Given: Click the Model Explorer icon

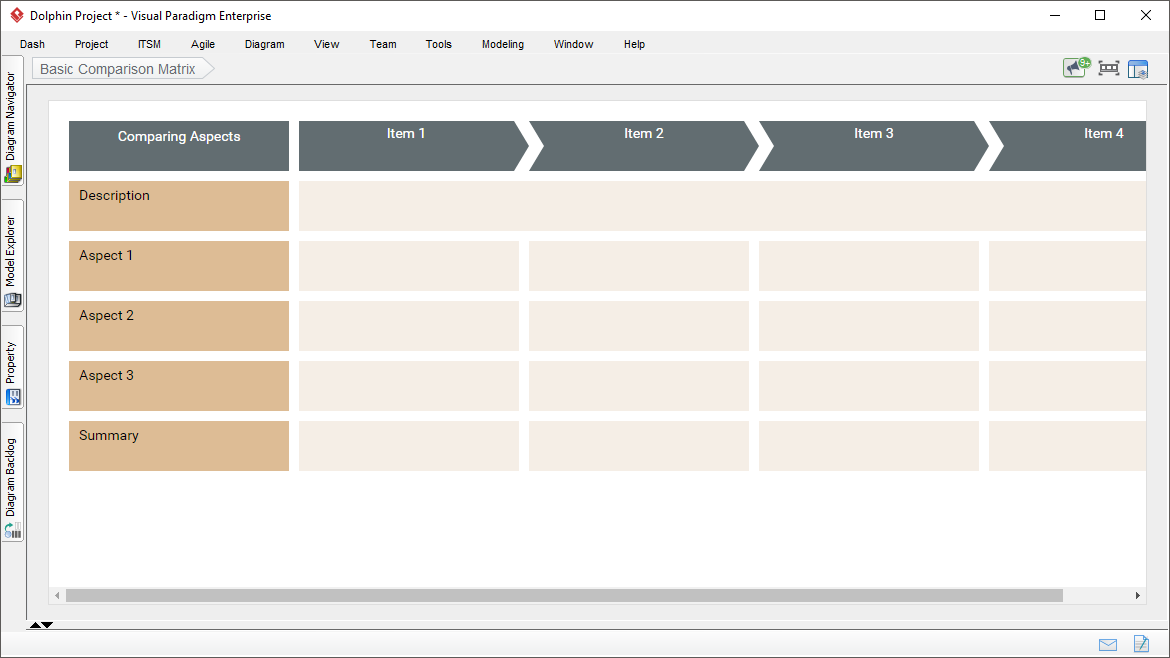Looking at the screenshot, I should (13, 300).
